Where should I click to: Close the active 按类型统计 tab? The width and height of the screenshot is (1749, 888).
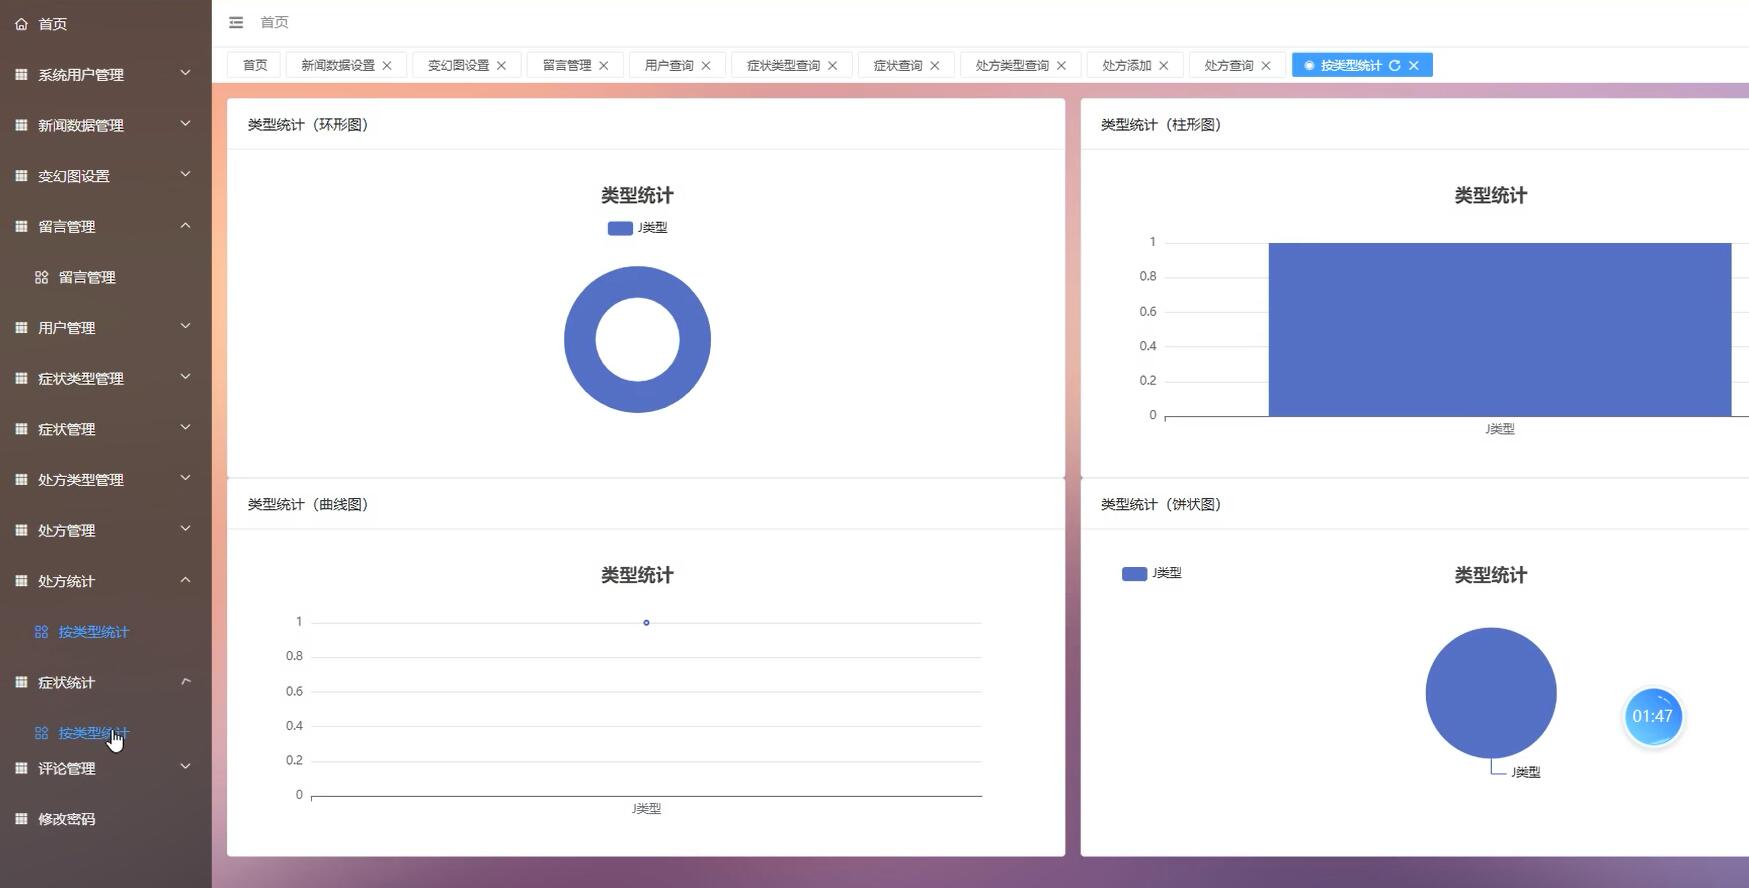(x=1413, y=65)
